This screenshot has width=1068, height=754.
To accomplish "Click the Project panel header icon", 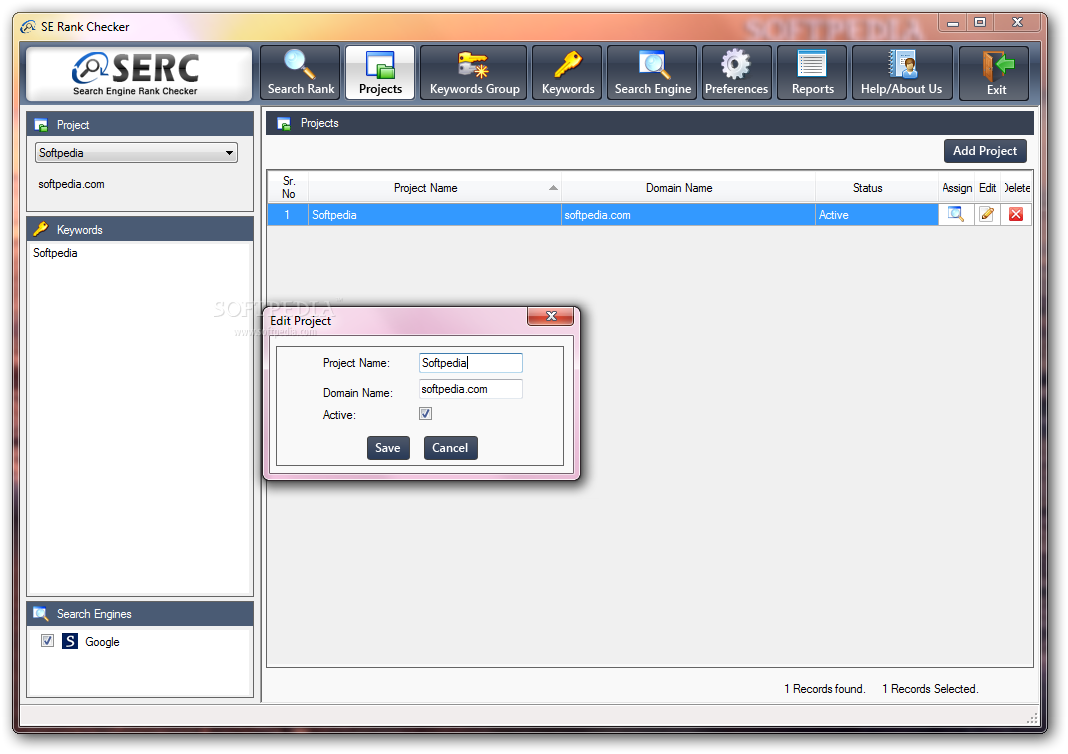I will 41,125.
